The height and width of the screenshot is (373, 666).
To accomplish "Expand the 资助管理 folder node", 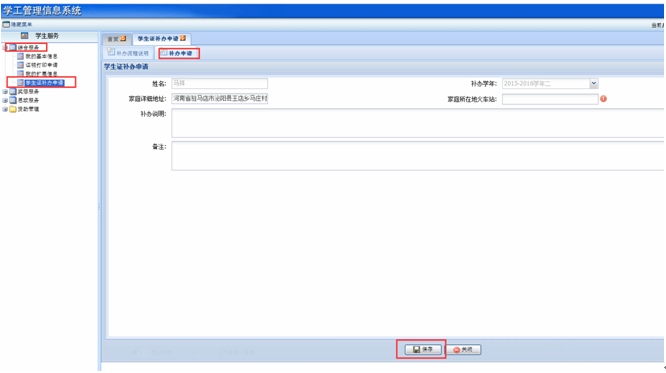I will click(5, 109).
